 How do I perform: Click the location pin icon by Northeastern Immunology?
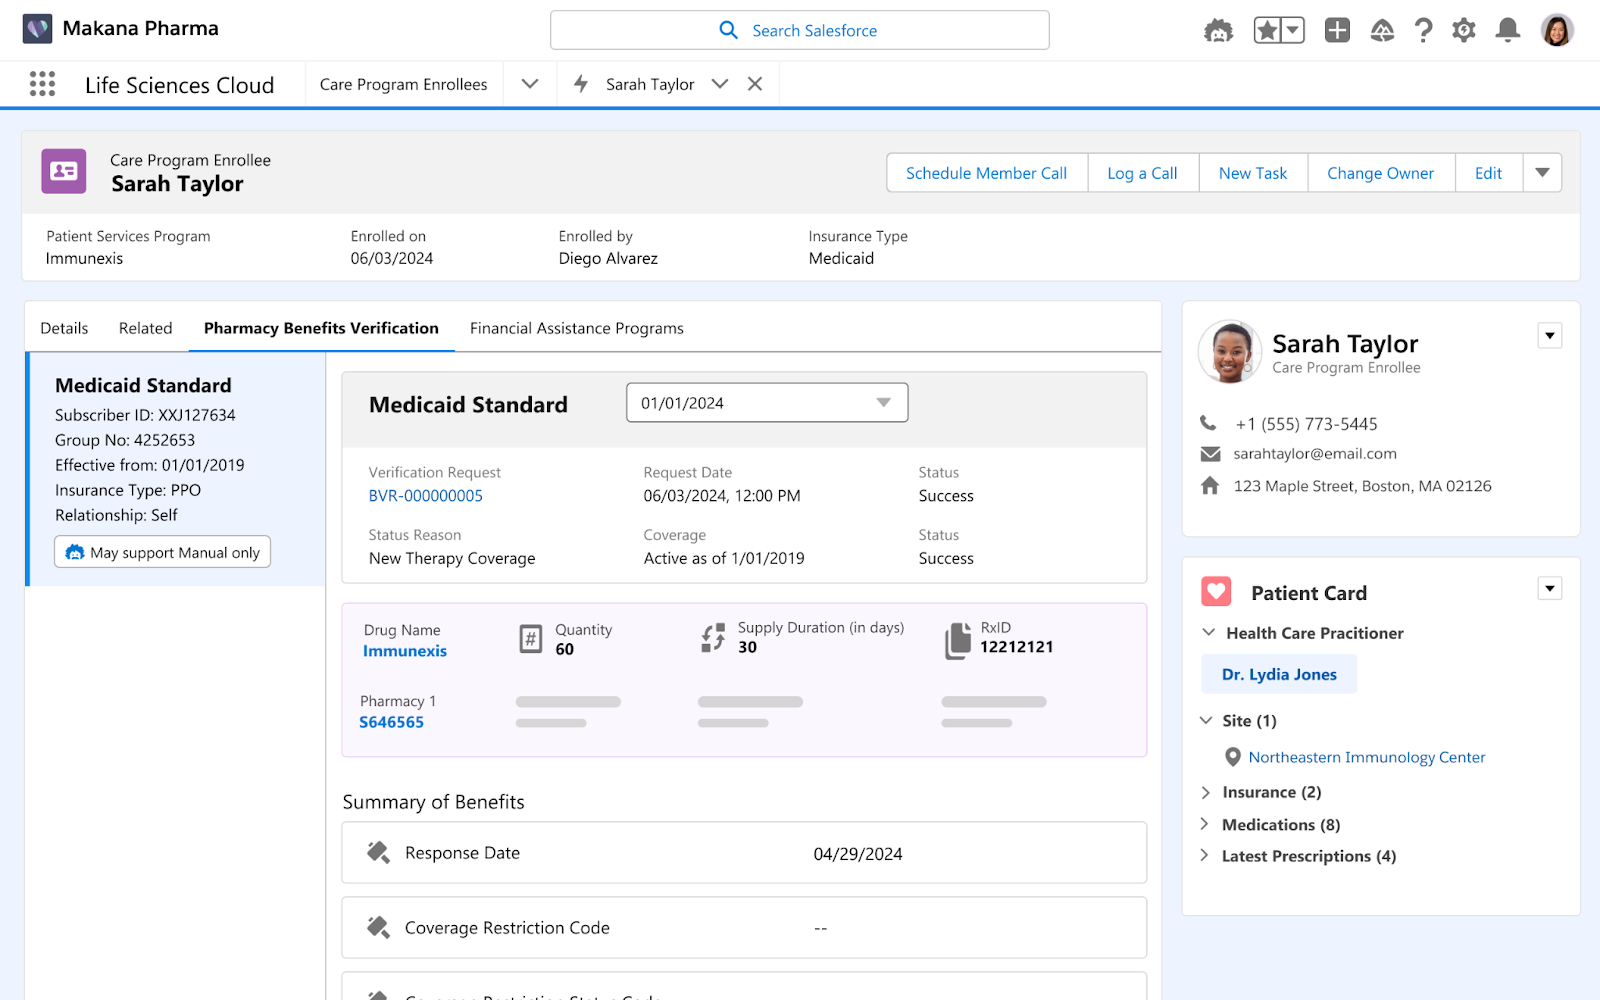(1233, 757)
